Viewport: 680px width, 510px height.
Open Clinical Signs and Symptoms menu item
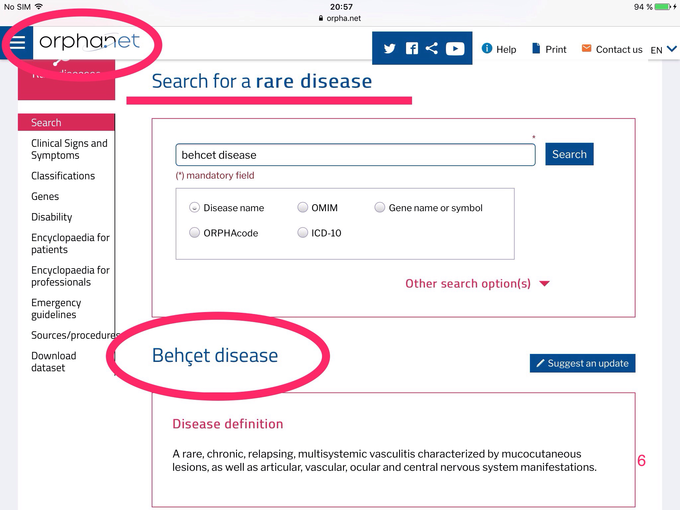pyautogui.click(x=69, y=149)
